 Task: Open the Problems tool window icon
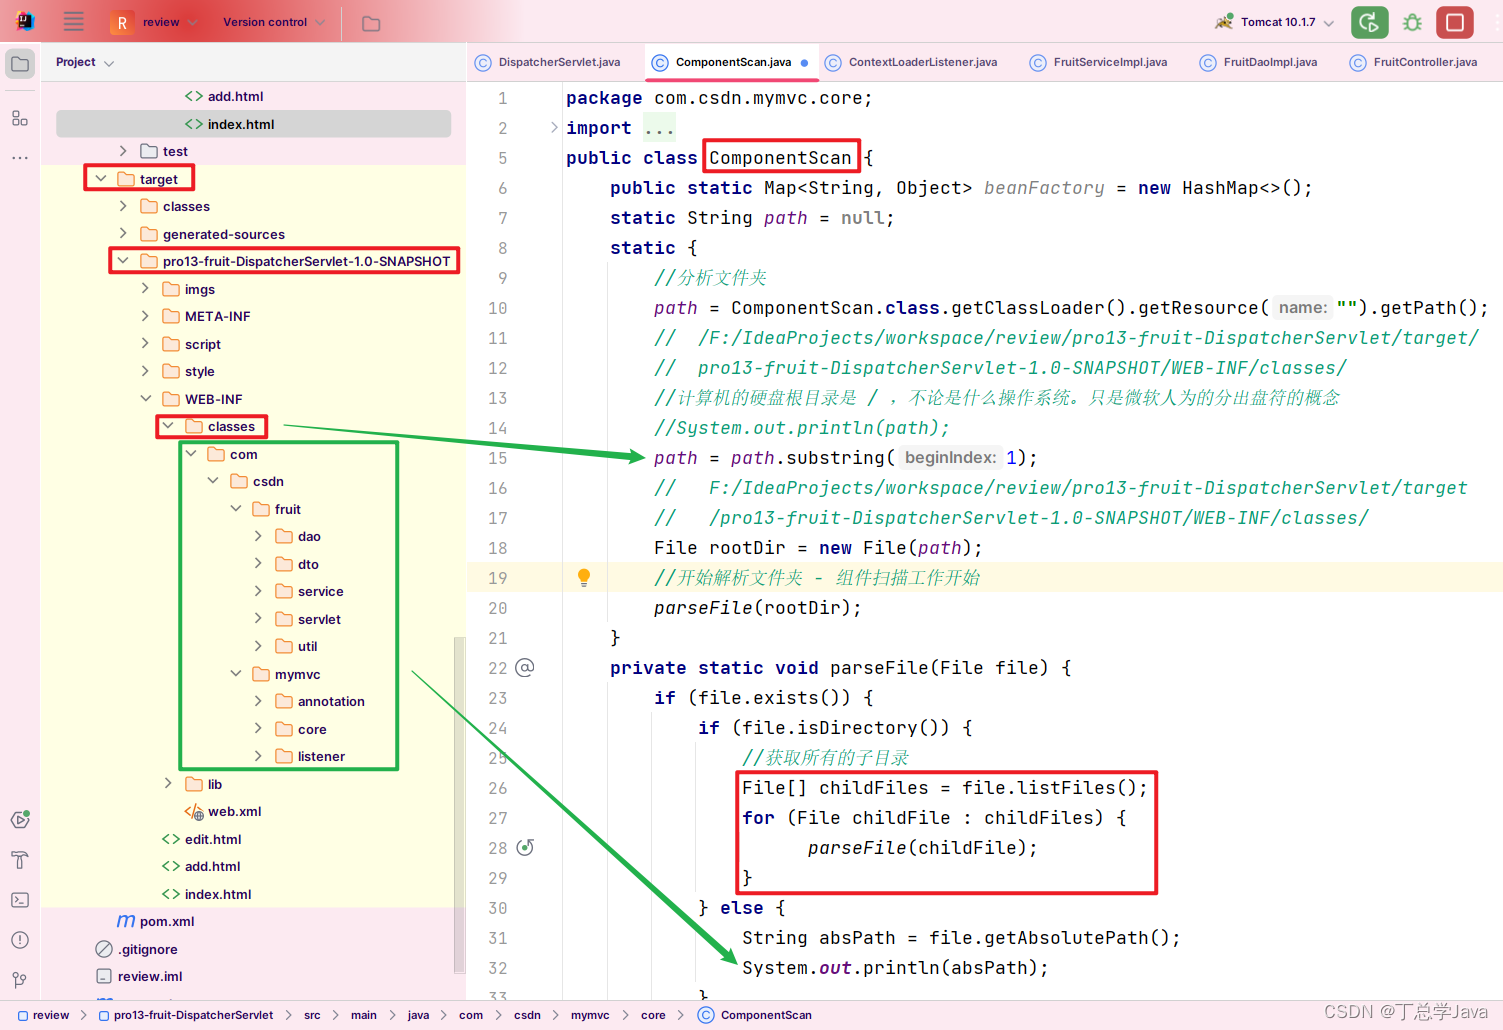[20, 940]
